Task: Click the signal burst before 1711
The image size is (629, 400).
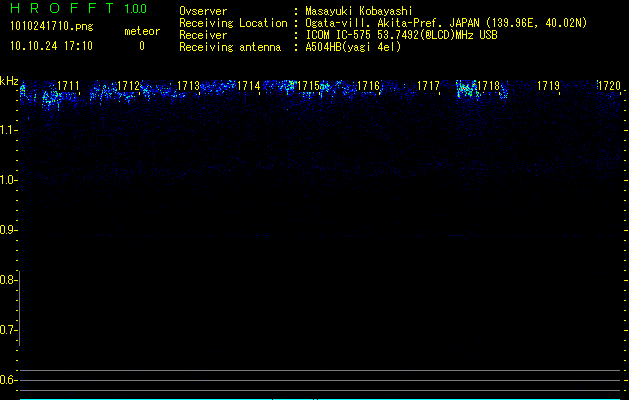Action: tap(51, 98)
